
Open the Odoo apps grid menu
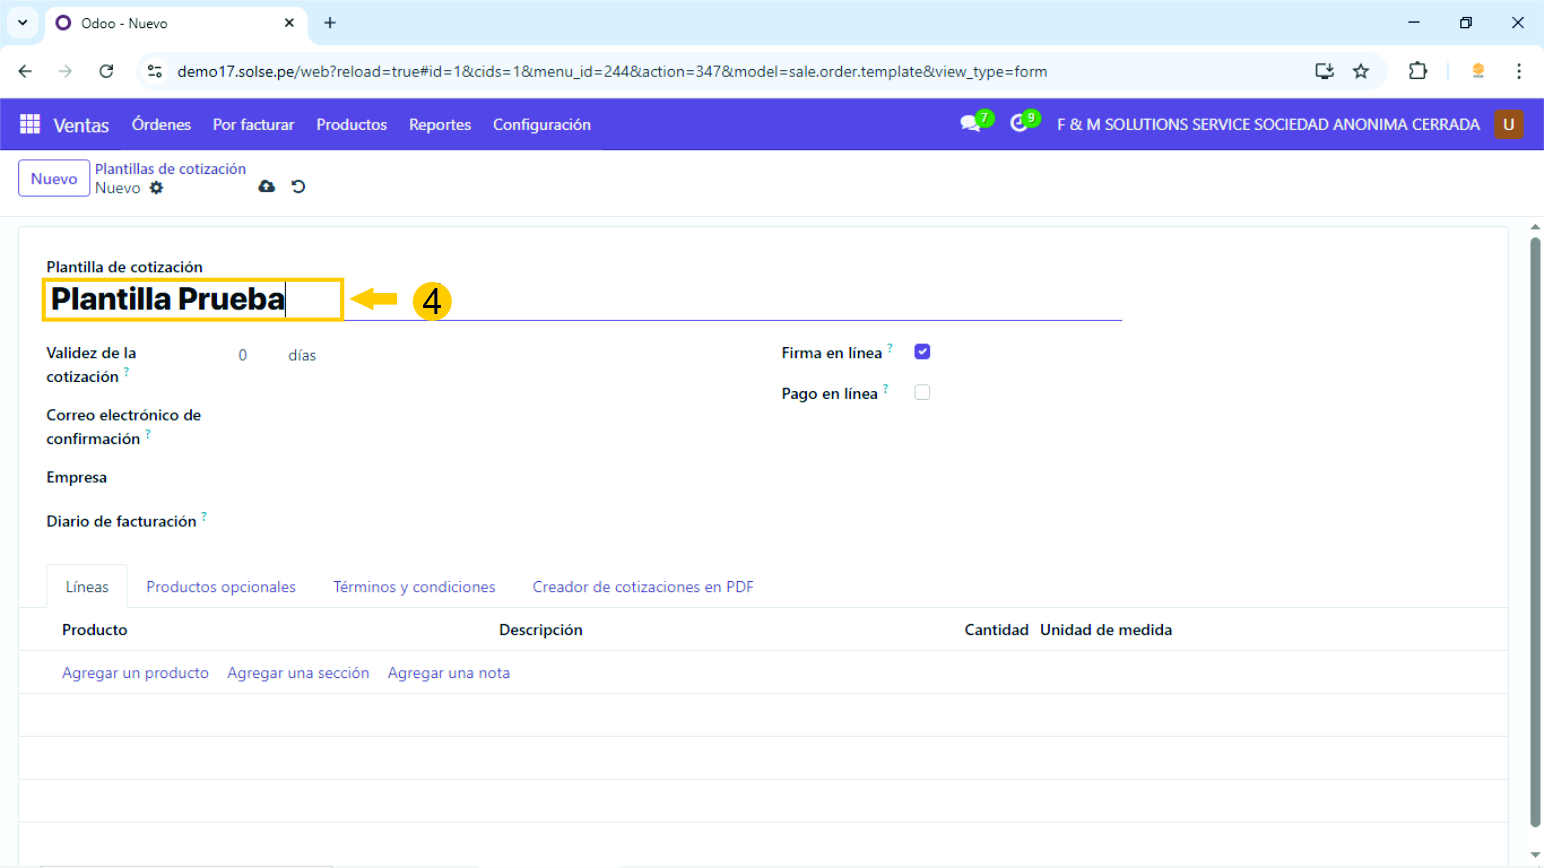pyautogui.click(x=30, y=124)
